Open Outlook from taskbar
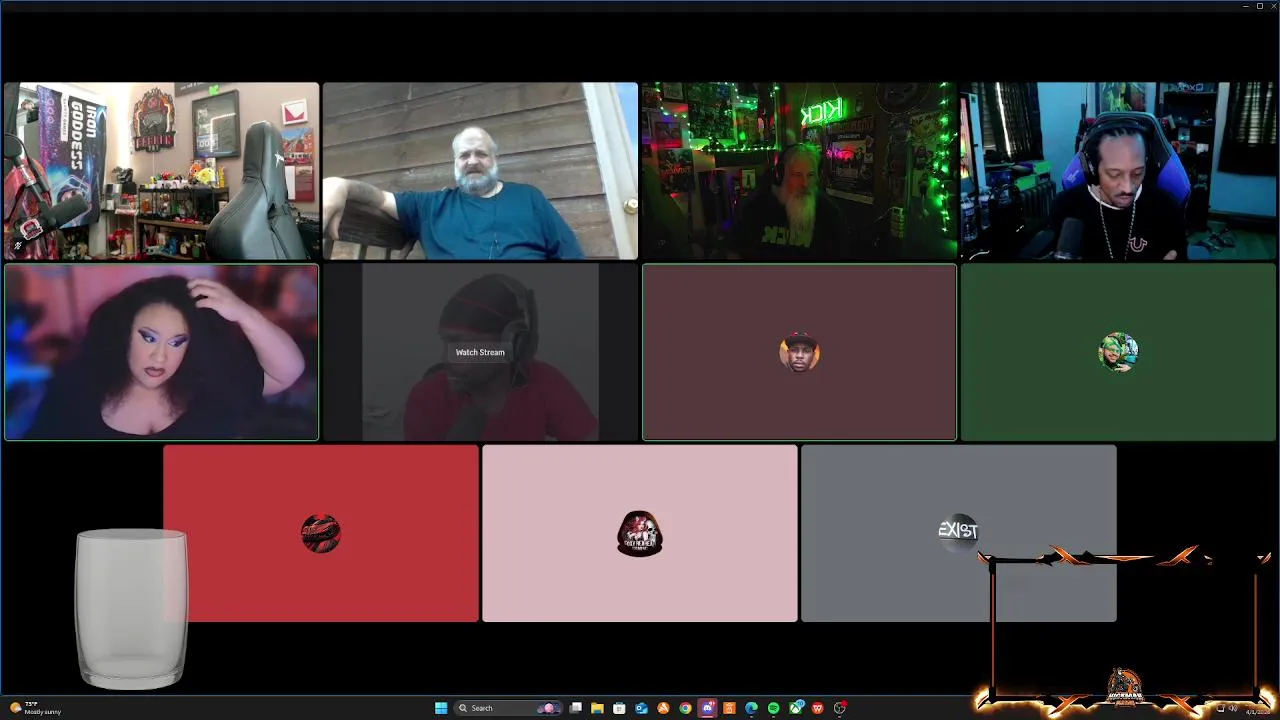This screenshot has width=1280, height=720. tap(641, 708)
